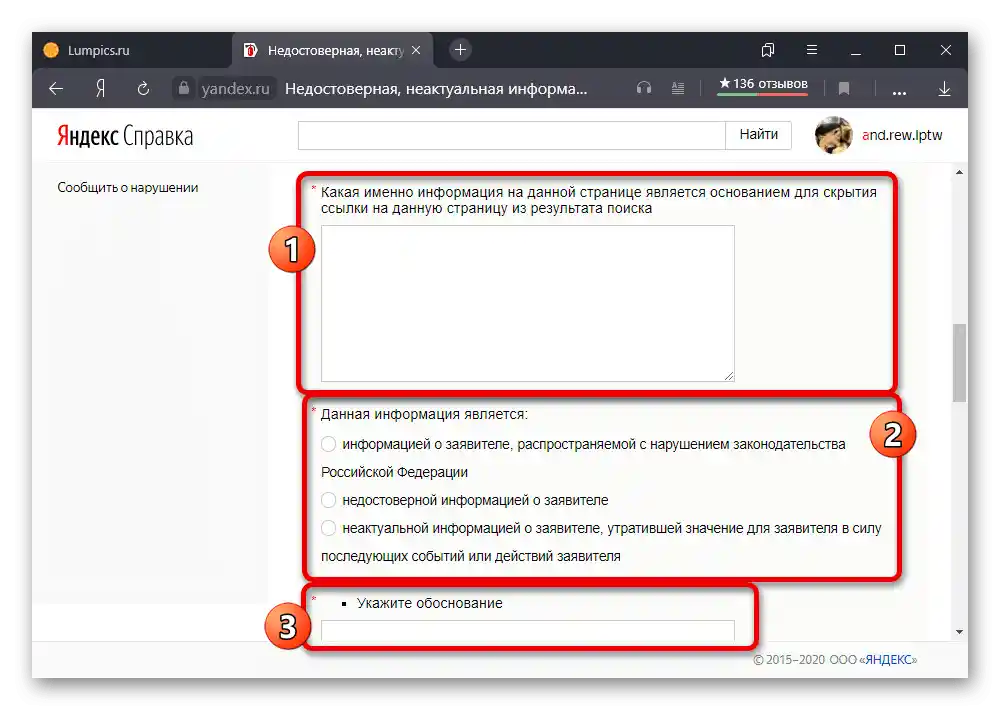Open the user avatar picture
The image size is (1000, 710).
834,135
